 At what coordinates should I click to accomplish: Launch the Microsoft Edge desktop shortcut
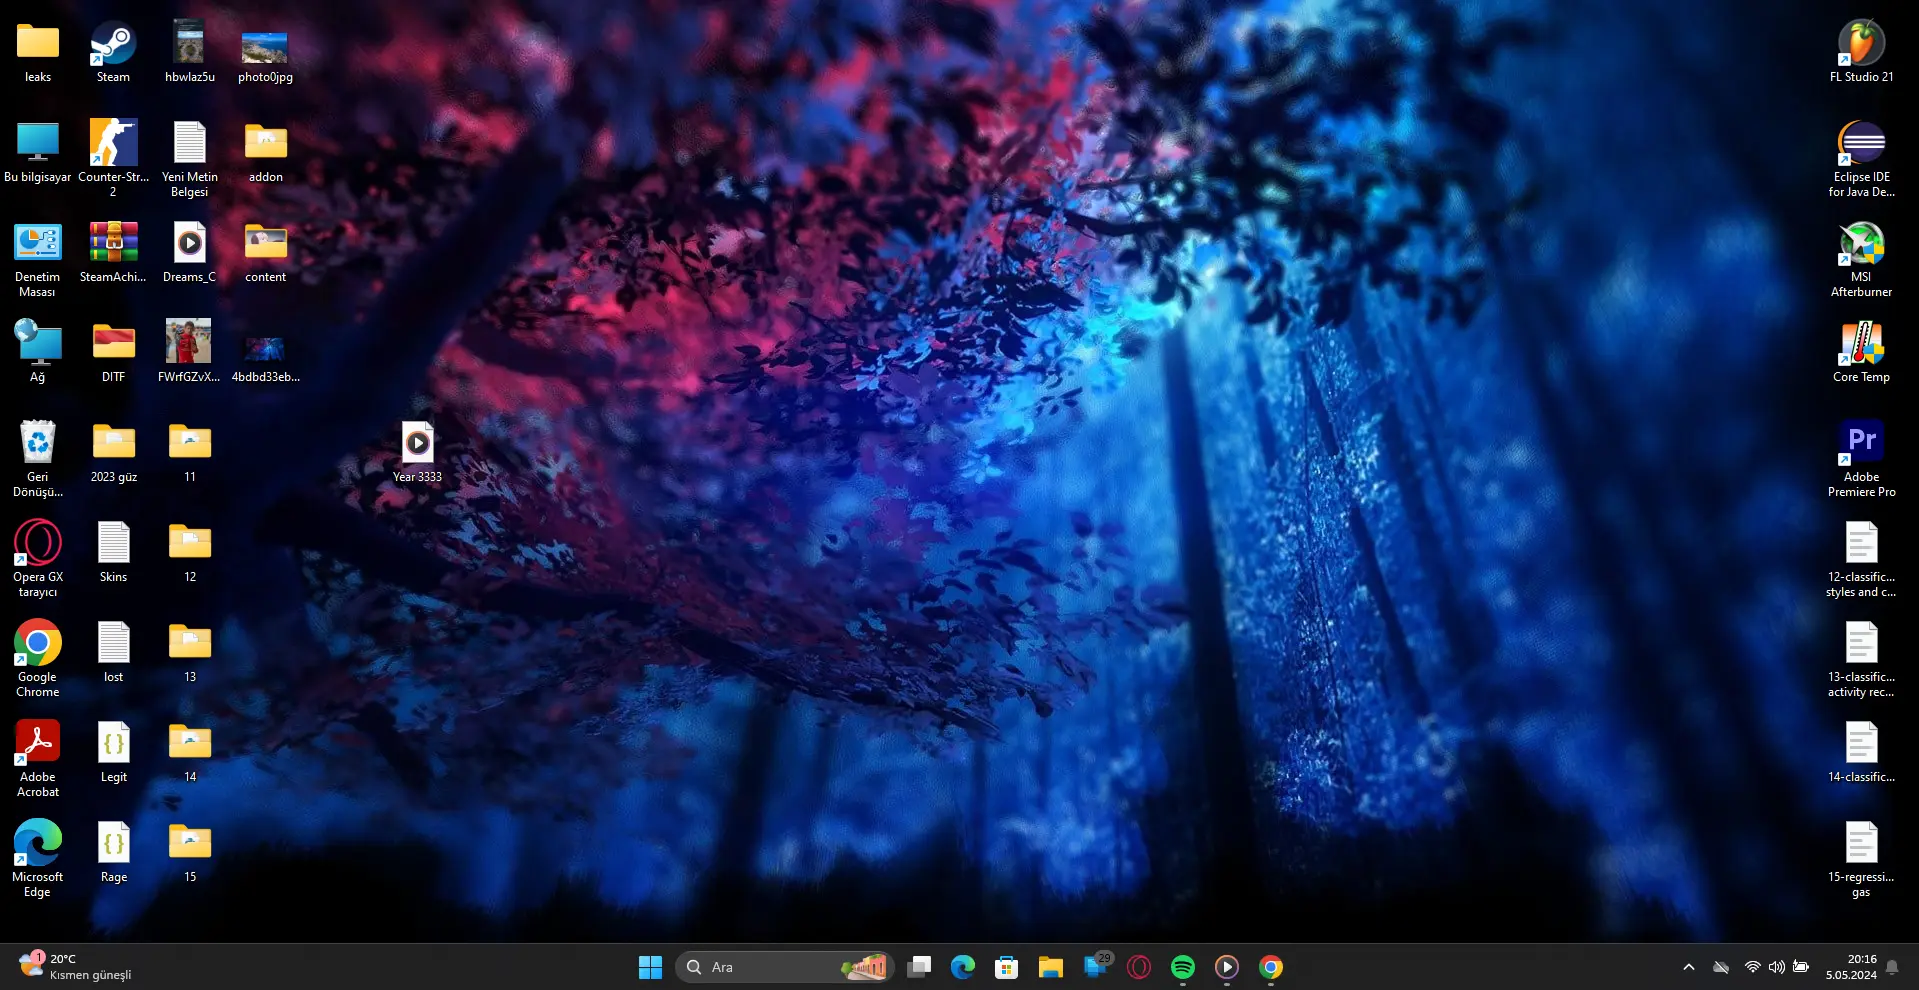[38, 859]
